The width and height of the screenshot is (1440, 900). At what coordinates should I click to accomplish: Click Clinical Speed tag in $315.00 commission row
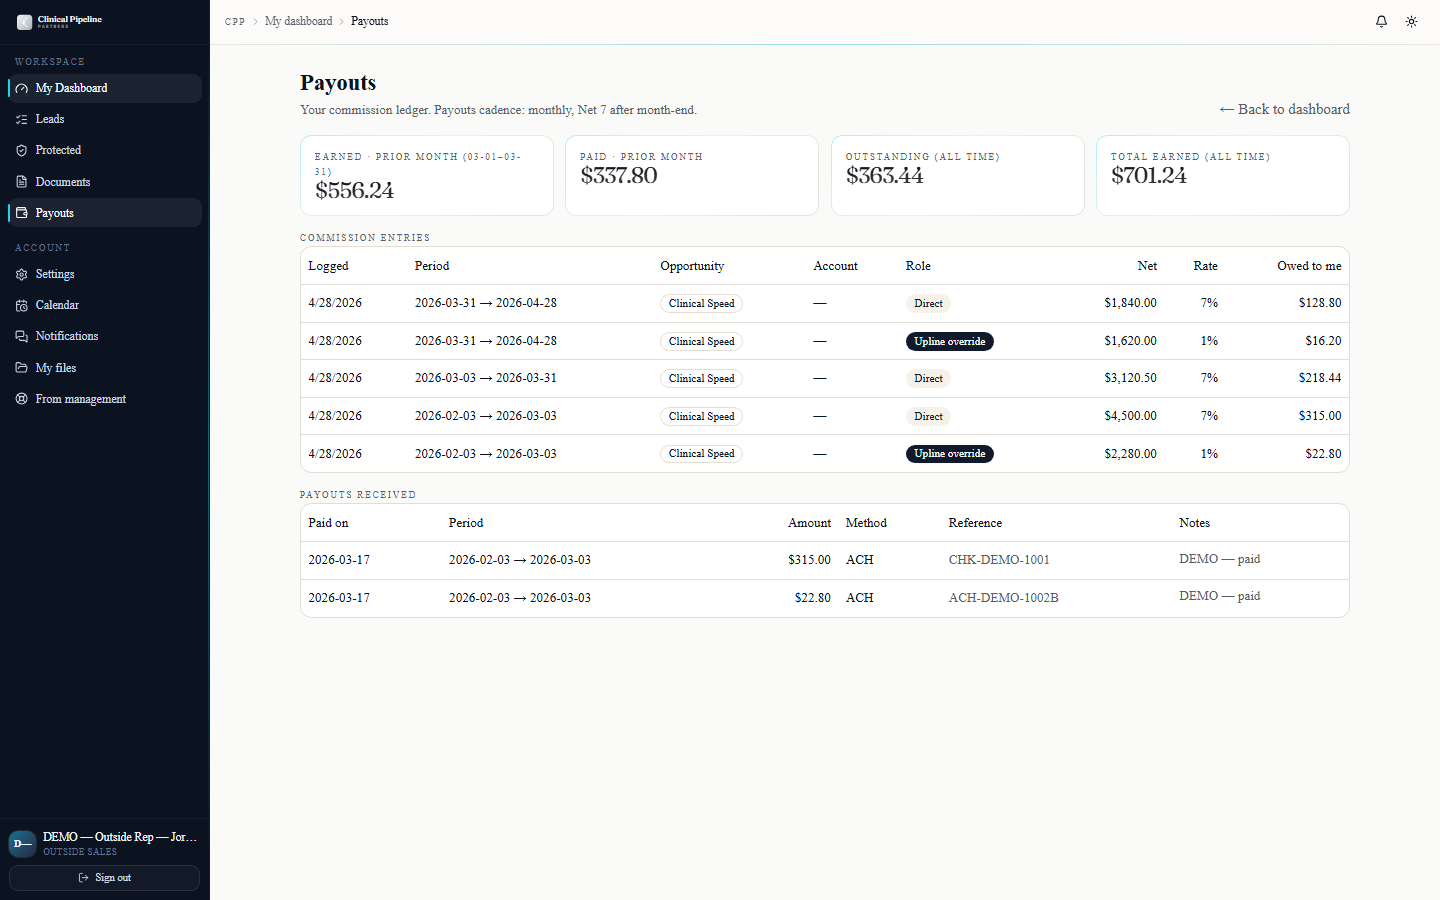[701, 416]
